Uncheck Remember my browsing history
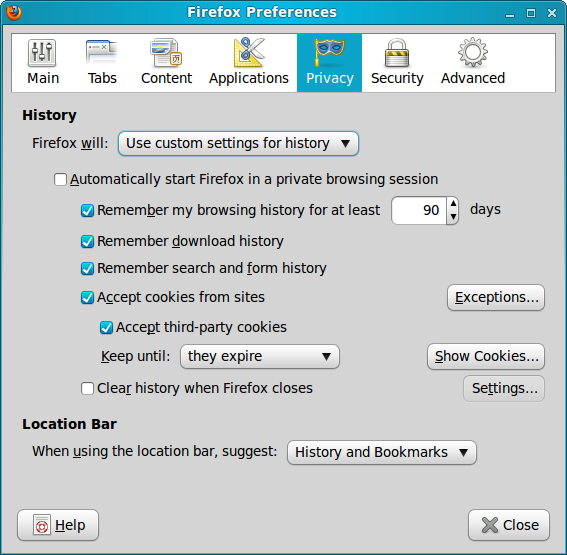 (87, 210)
